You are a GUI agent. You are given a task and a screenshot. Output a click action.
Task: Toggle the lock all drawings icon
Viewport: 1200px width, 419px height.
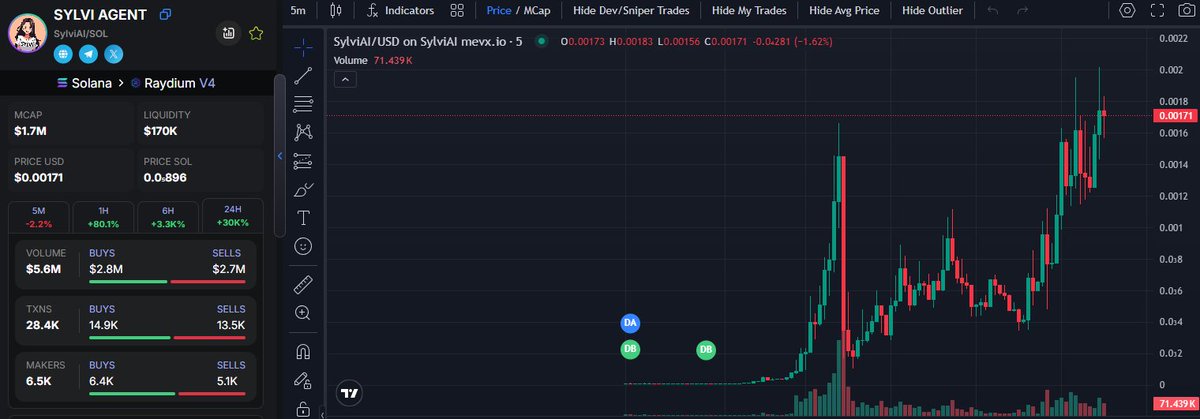(304, 408)
